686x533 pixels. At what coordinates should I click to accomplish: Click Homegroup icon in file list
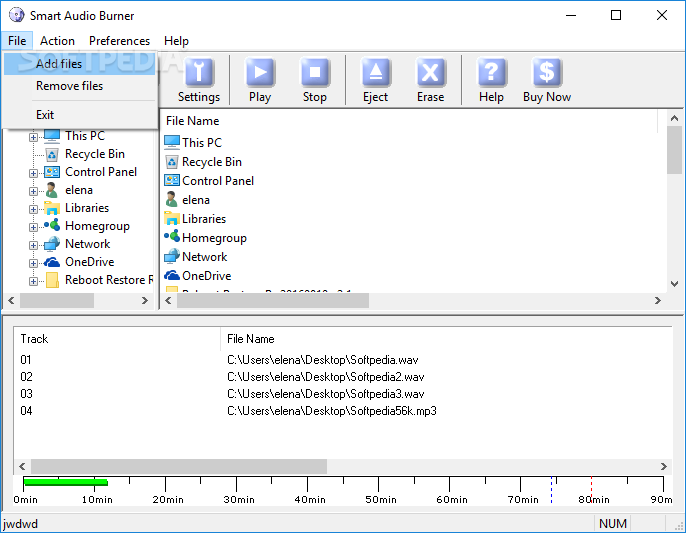(172, 236)
